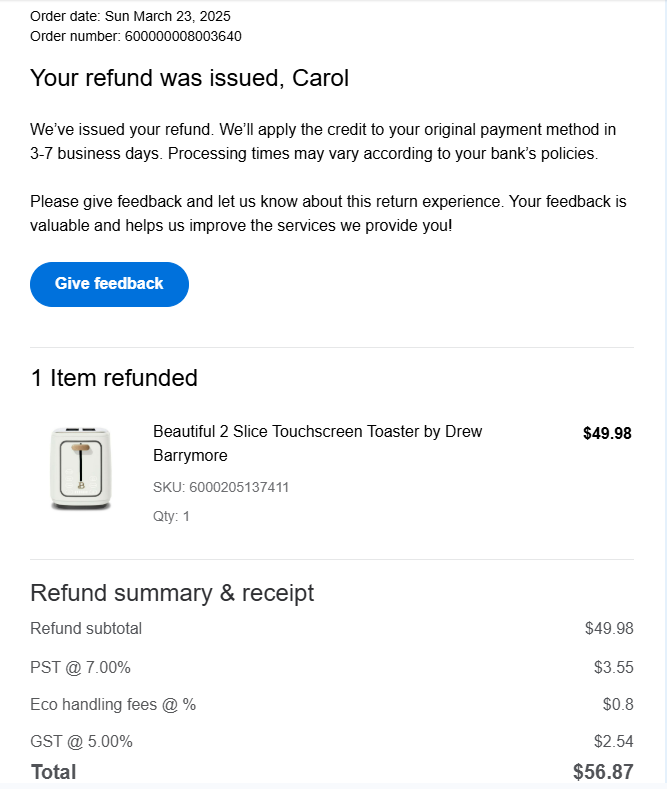Viewport: 667px width, 789px height.
Task: Click the $0.8 eco fee amount
Action: pyautogui.click(x=618, y=704)
